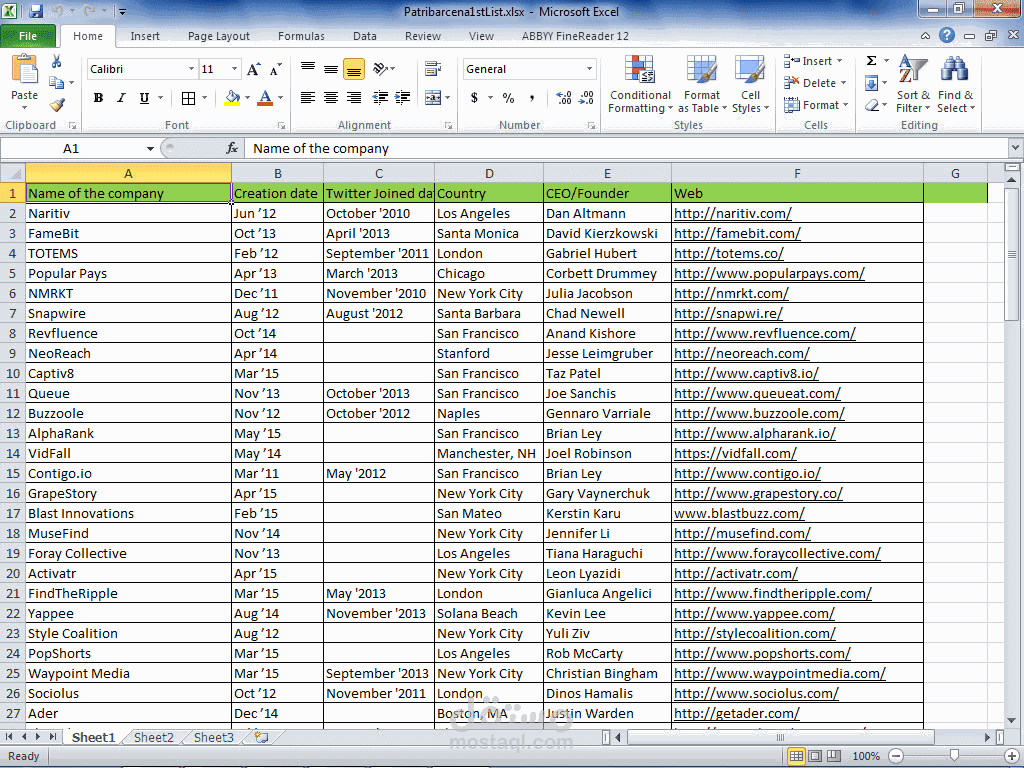This screenshot has height=768, width=1024.
Task: Insert a new worksheet tab icon
Action: (x=261, y=737)
